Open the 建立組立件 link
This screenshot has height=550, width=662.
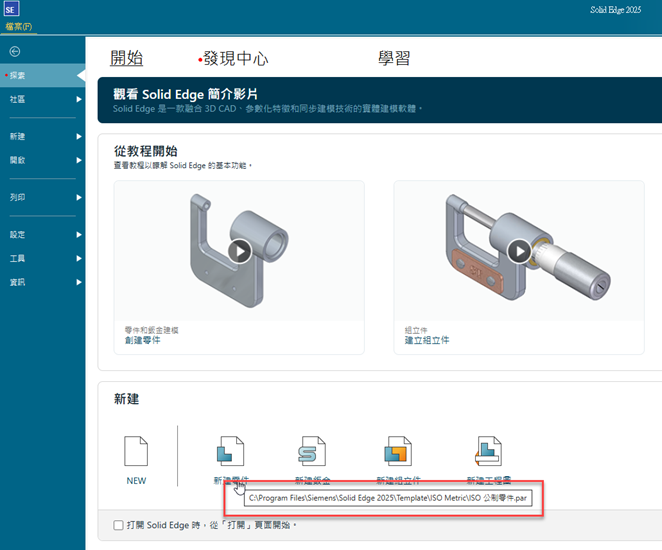(x=427, y=340)
